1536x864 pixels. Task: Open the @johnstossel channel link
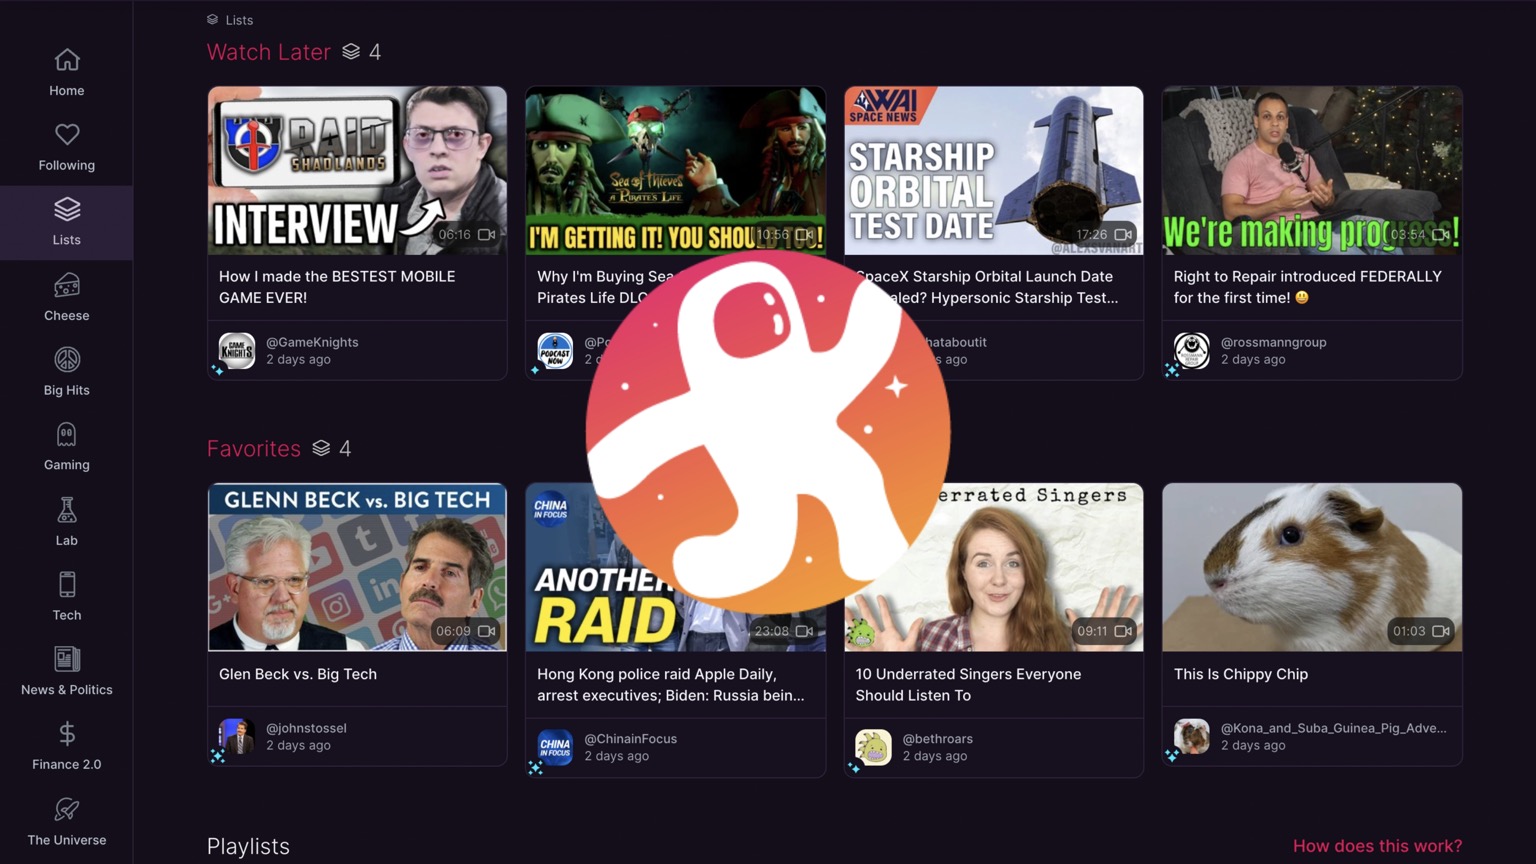pos(306,728)
